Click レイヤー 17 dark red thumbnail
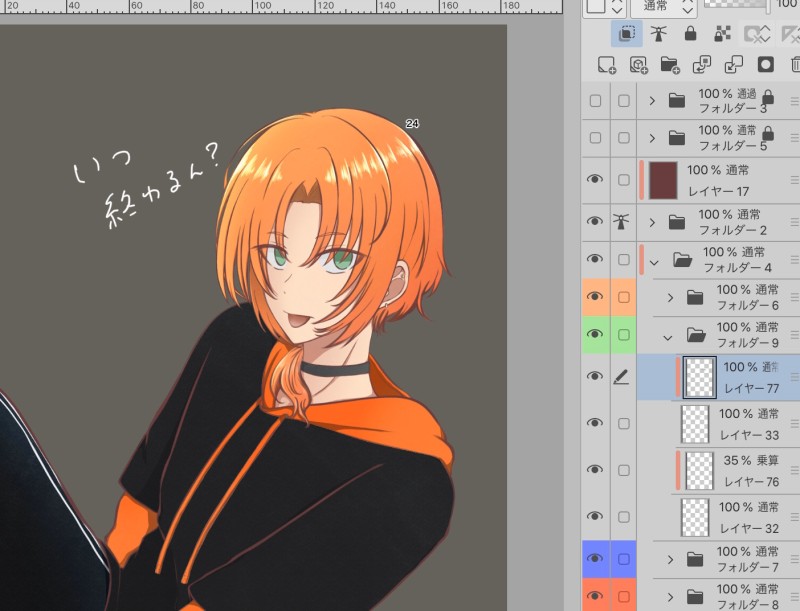Viewport: 800px width, 611px height. pyautogui.click(x=663, y=181)
